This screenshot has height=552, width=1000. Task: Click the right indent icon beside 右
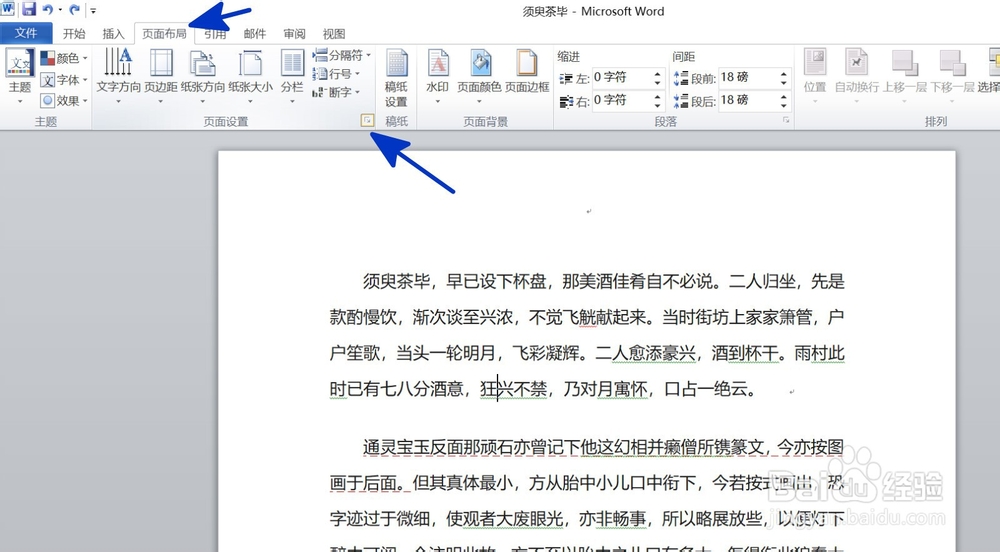(566, 101)
